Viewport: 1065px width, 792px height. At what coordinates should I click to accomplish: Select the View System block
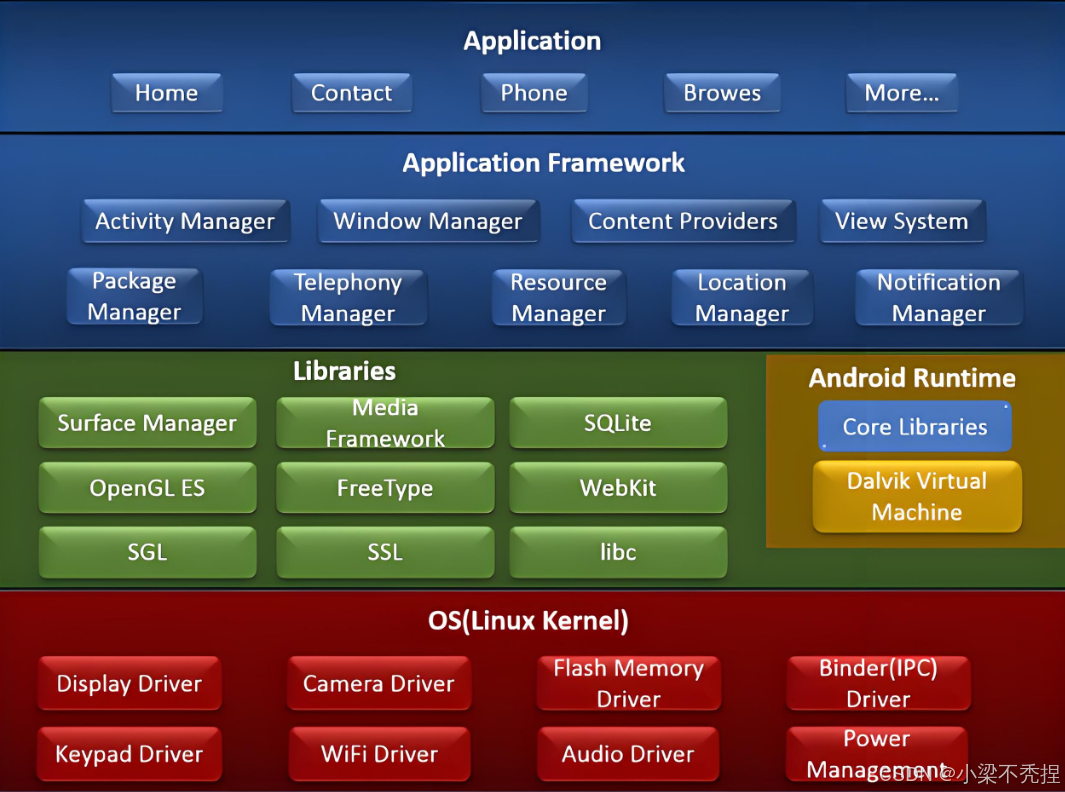(x=902, y=221)
